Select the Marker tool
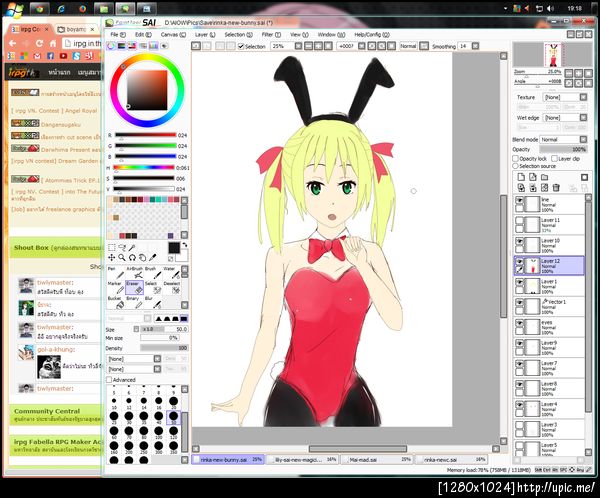Image resolution: width=600 pixels, height=498 pixels. [x=116, y=287]
